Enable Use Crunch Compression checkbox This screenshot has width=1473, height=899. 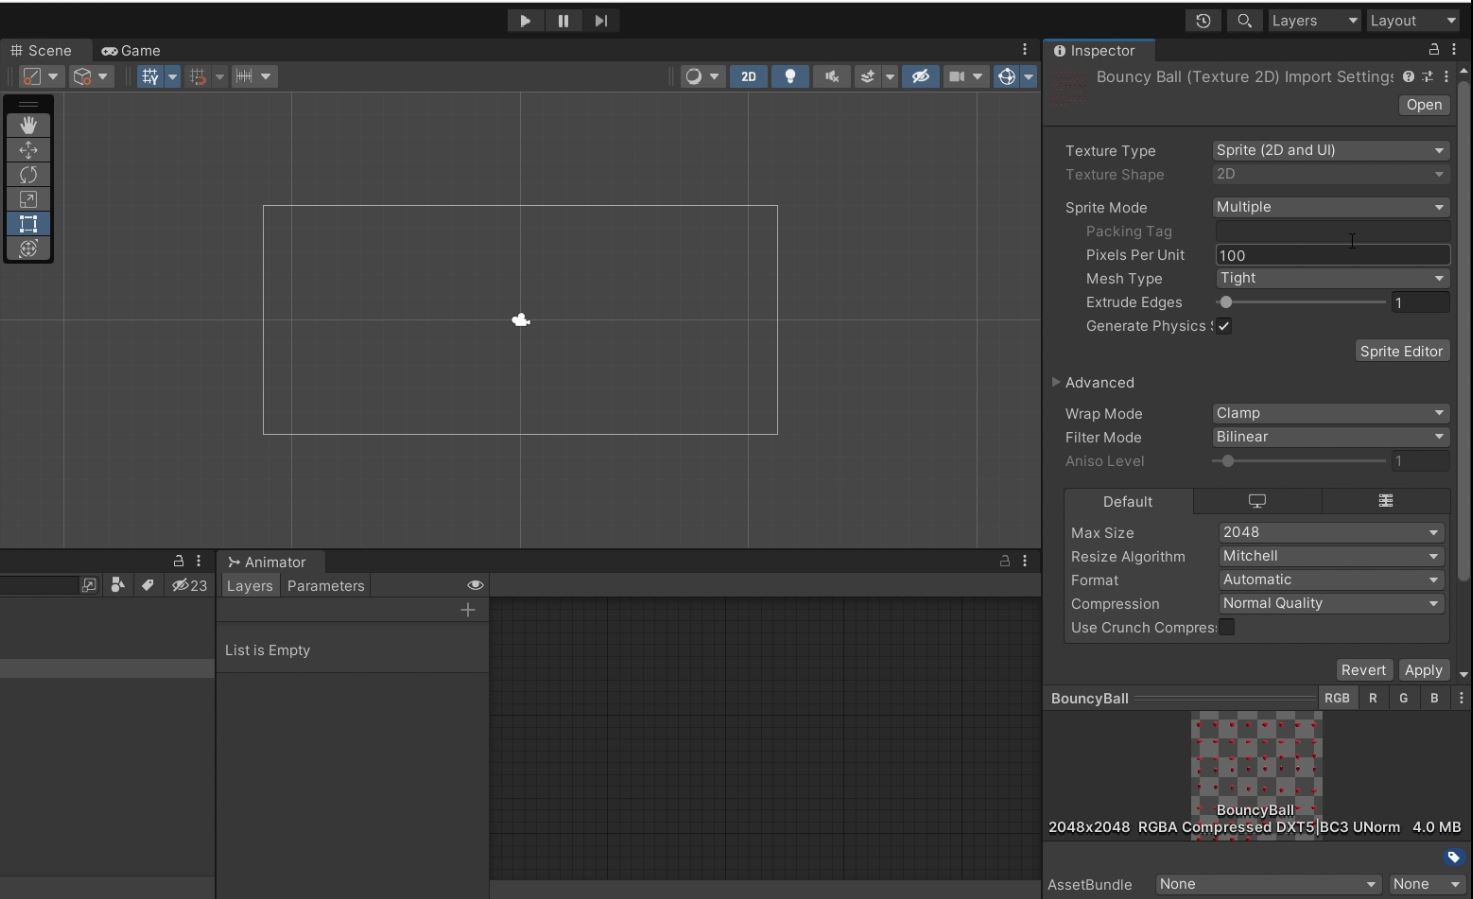pos(1227,628)
